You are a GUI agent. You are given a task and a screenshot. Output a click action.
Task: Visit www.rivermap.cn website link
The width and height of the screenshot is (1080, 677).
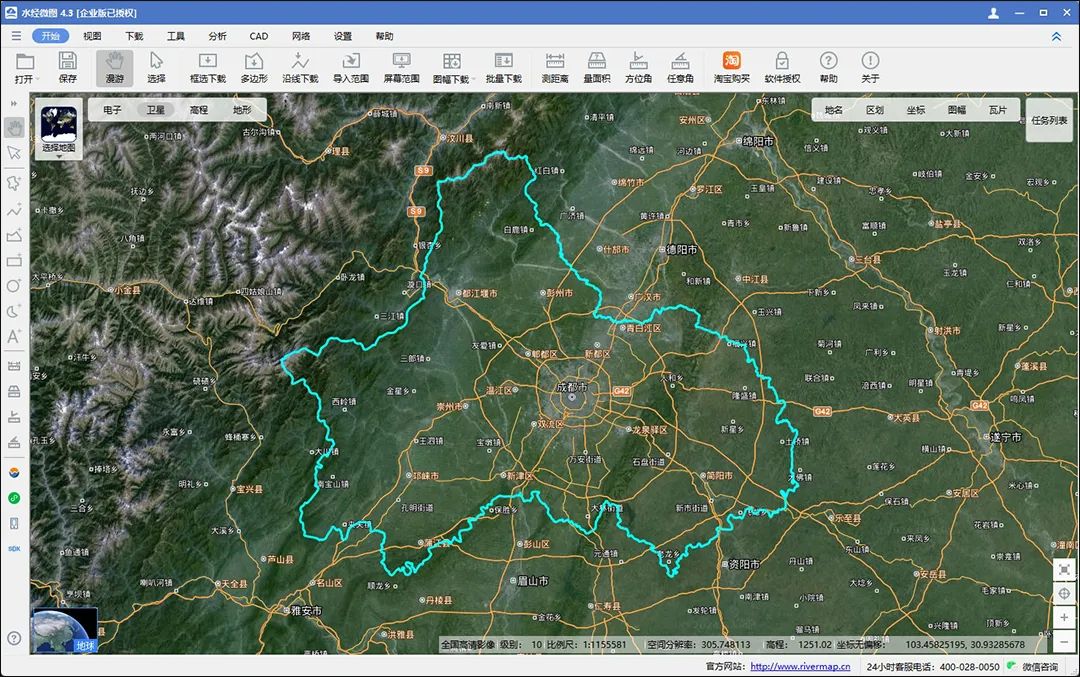[x=800, y=666]
